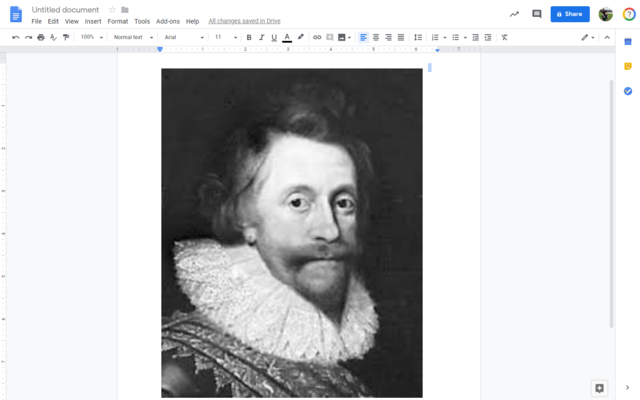Select Center align

(x=376, y=37)
